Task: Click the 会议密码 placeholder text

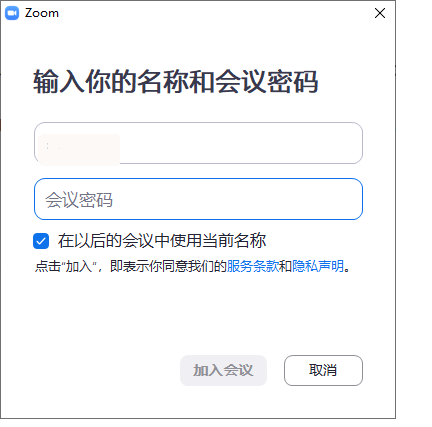Action: pos(79,200)
